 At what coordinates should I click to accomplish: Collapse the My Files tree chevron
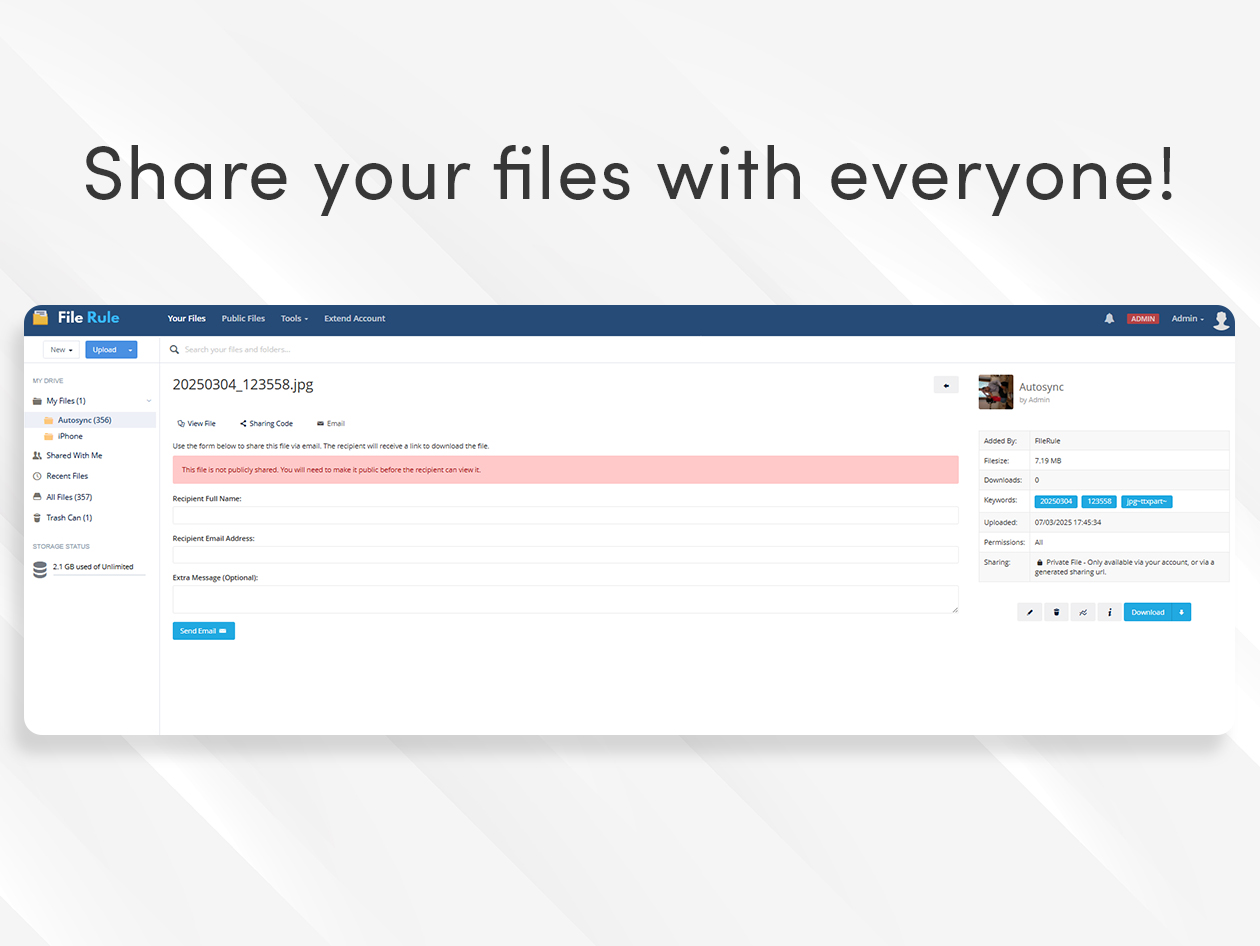click(x=149, y=401)
